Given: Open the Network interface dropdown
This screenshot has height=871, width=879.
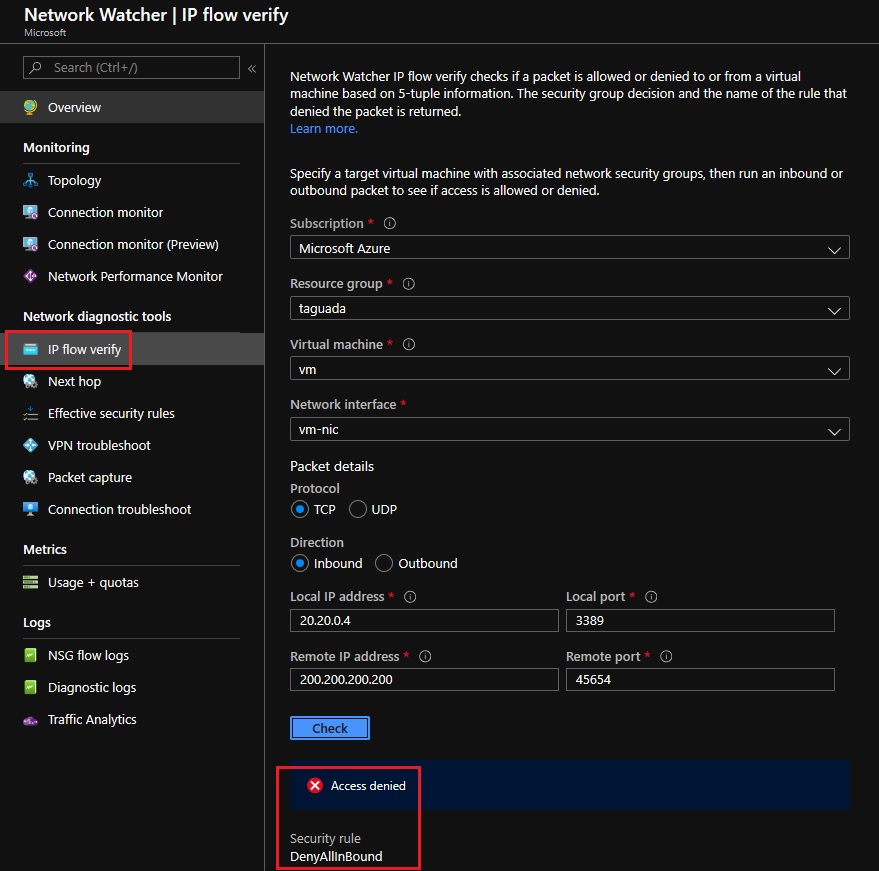Looking at the screenshot, I should click(570, 429).
